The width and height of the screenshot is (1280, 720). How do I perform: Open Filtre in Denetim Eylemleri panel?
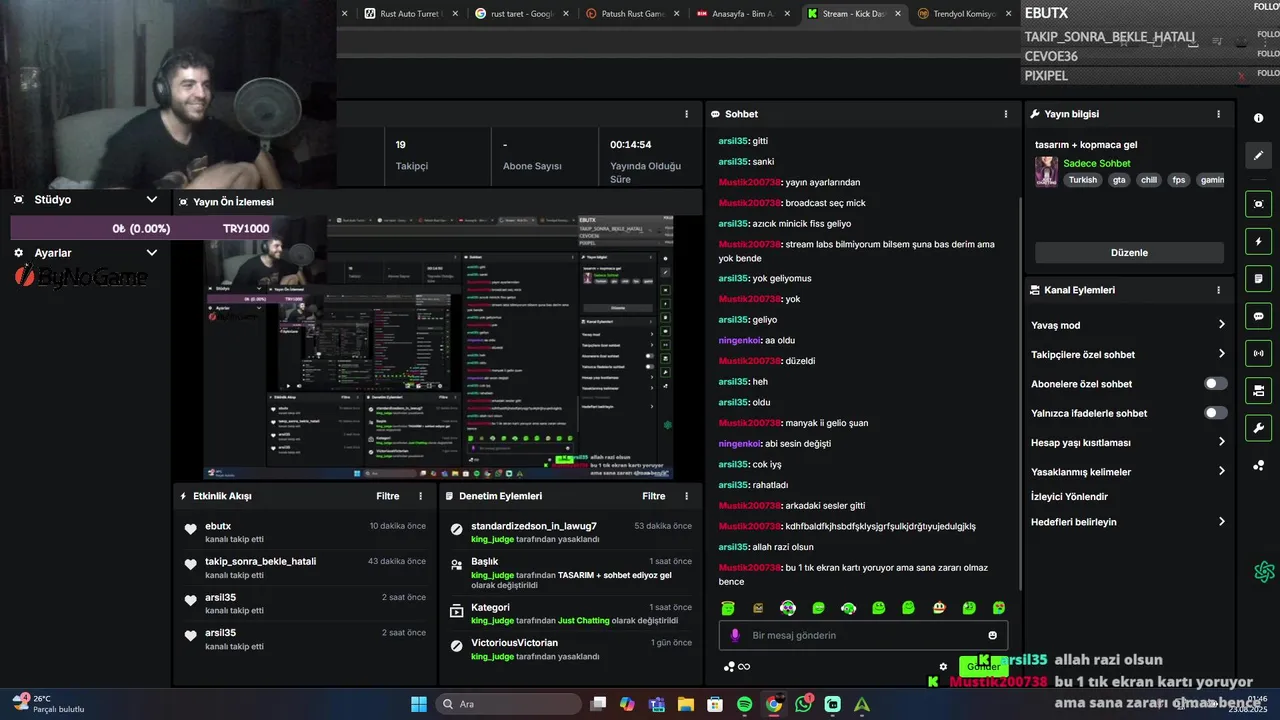pyautogui.click(x=654, y=496)
